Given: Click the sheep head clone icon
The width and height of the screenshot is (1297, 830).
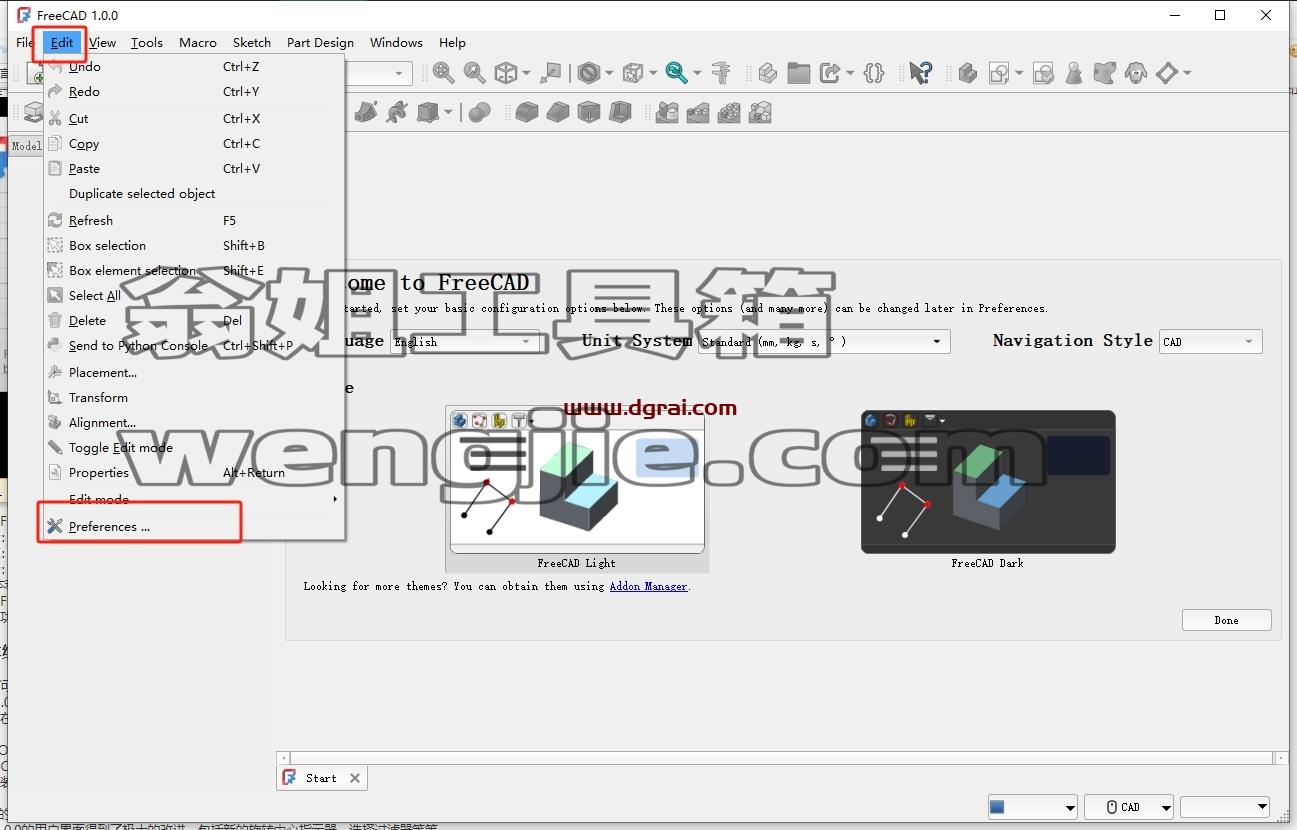Looking at the screenshot, I should click(1135, 73).
